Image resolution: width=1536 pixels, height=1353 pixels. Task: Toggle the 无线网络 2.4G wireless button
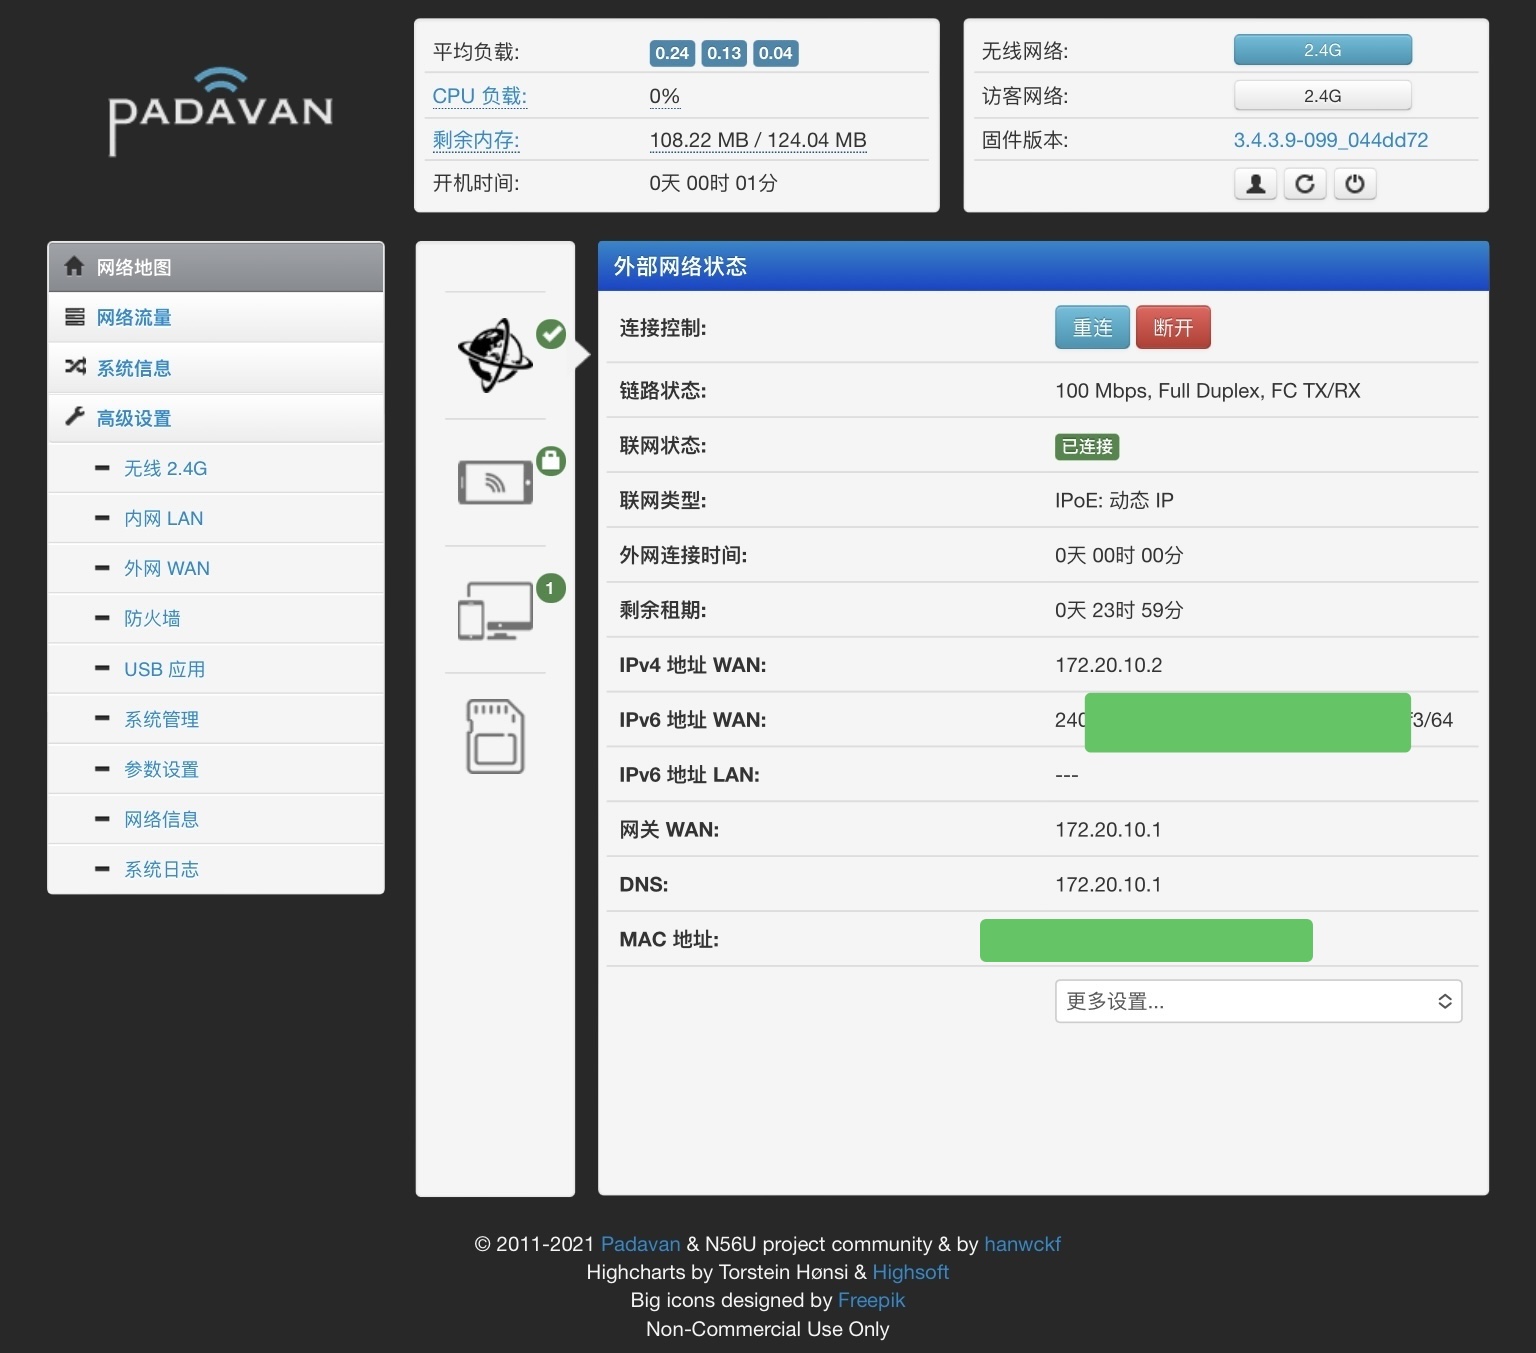(x=1322, y=50)
